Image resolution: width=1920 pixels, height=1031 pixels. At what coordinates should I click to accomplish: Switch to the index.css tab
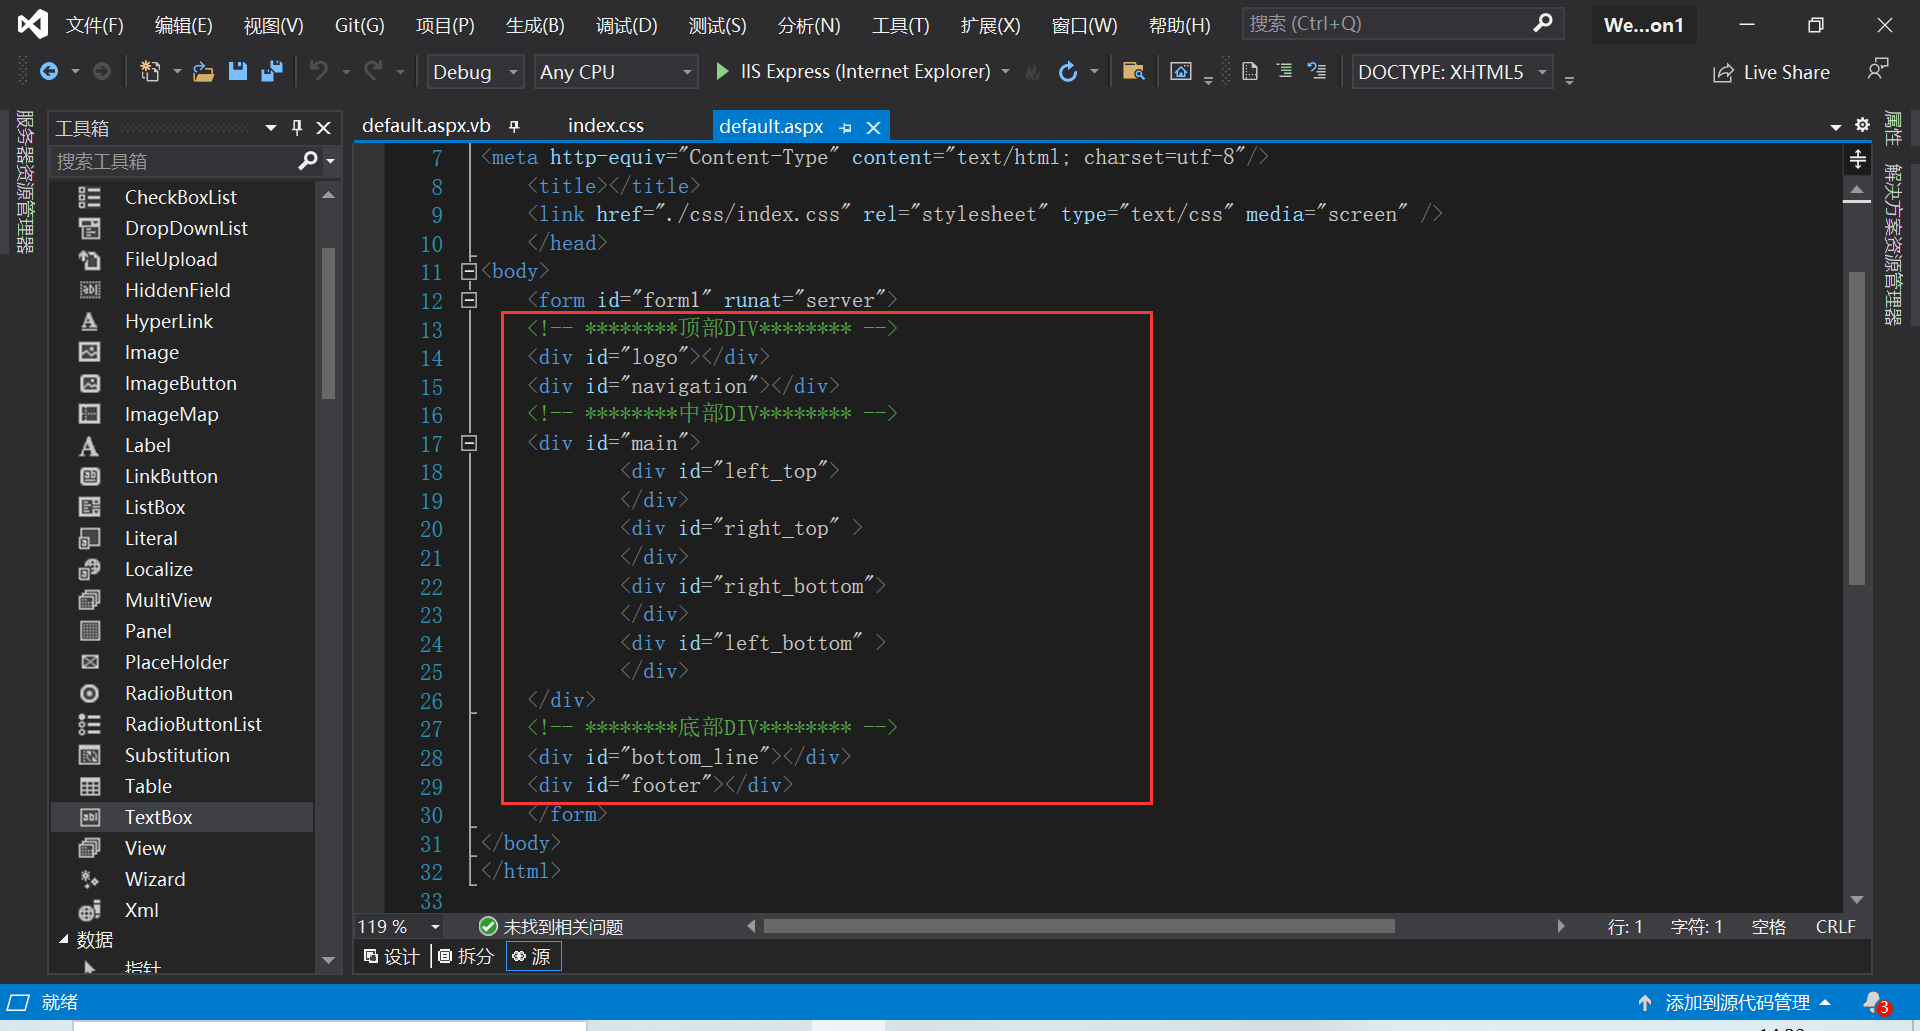coord(606,125)
